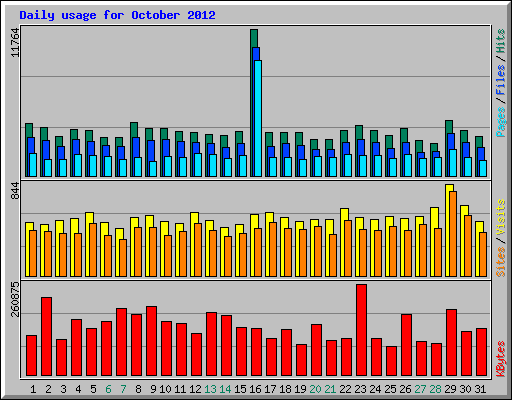Click the red KBytes bar for day 19

tap(301, 360)
